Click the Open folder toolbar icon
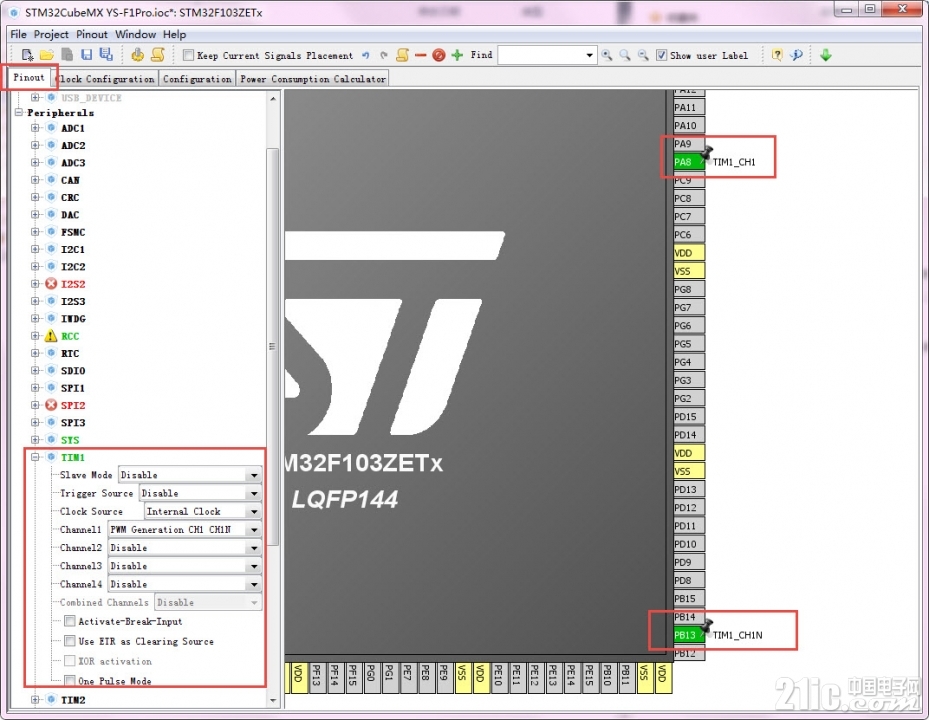 [47, 55]
